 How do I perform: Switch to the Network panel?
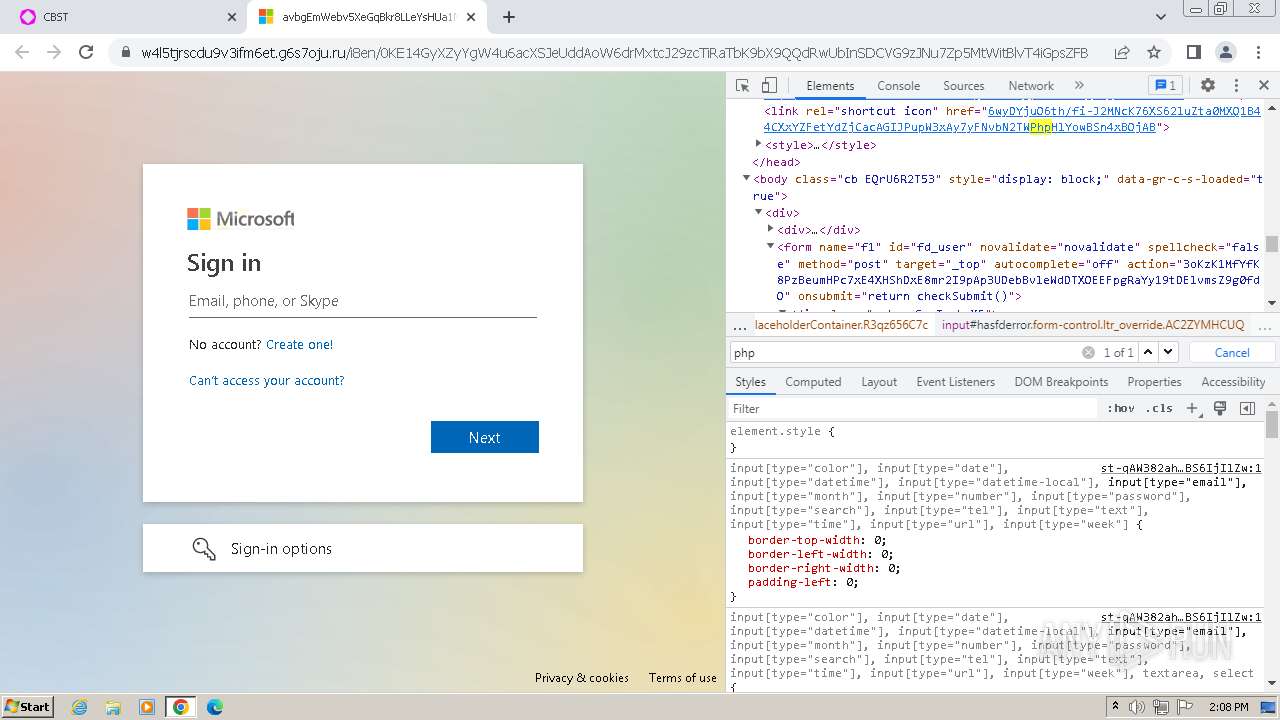pos(1031,86)
